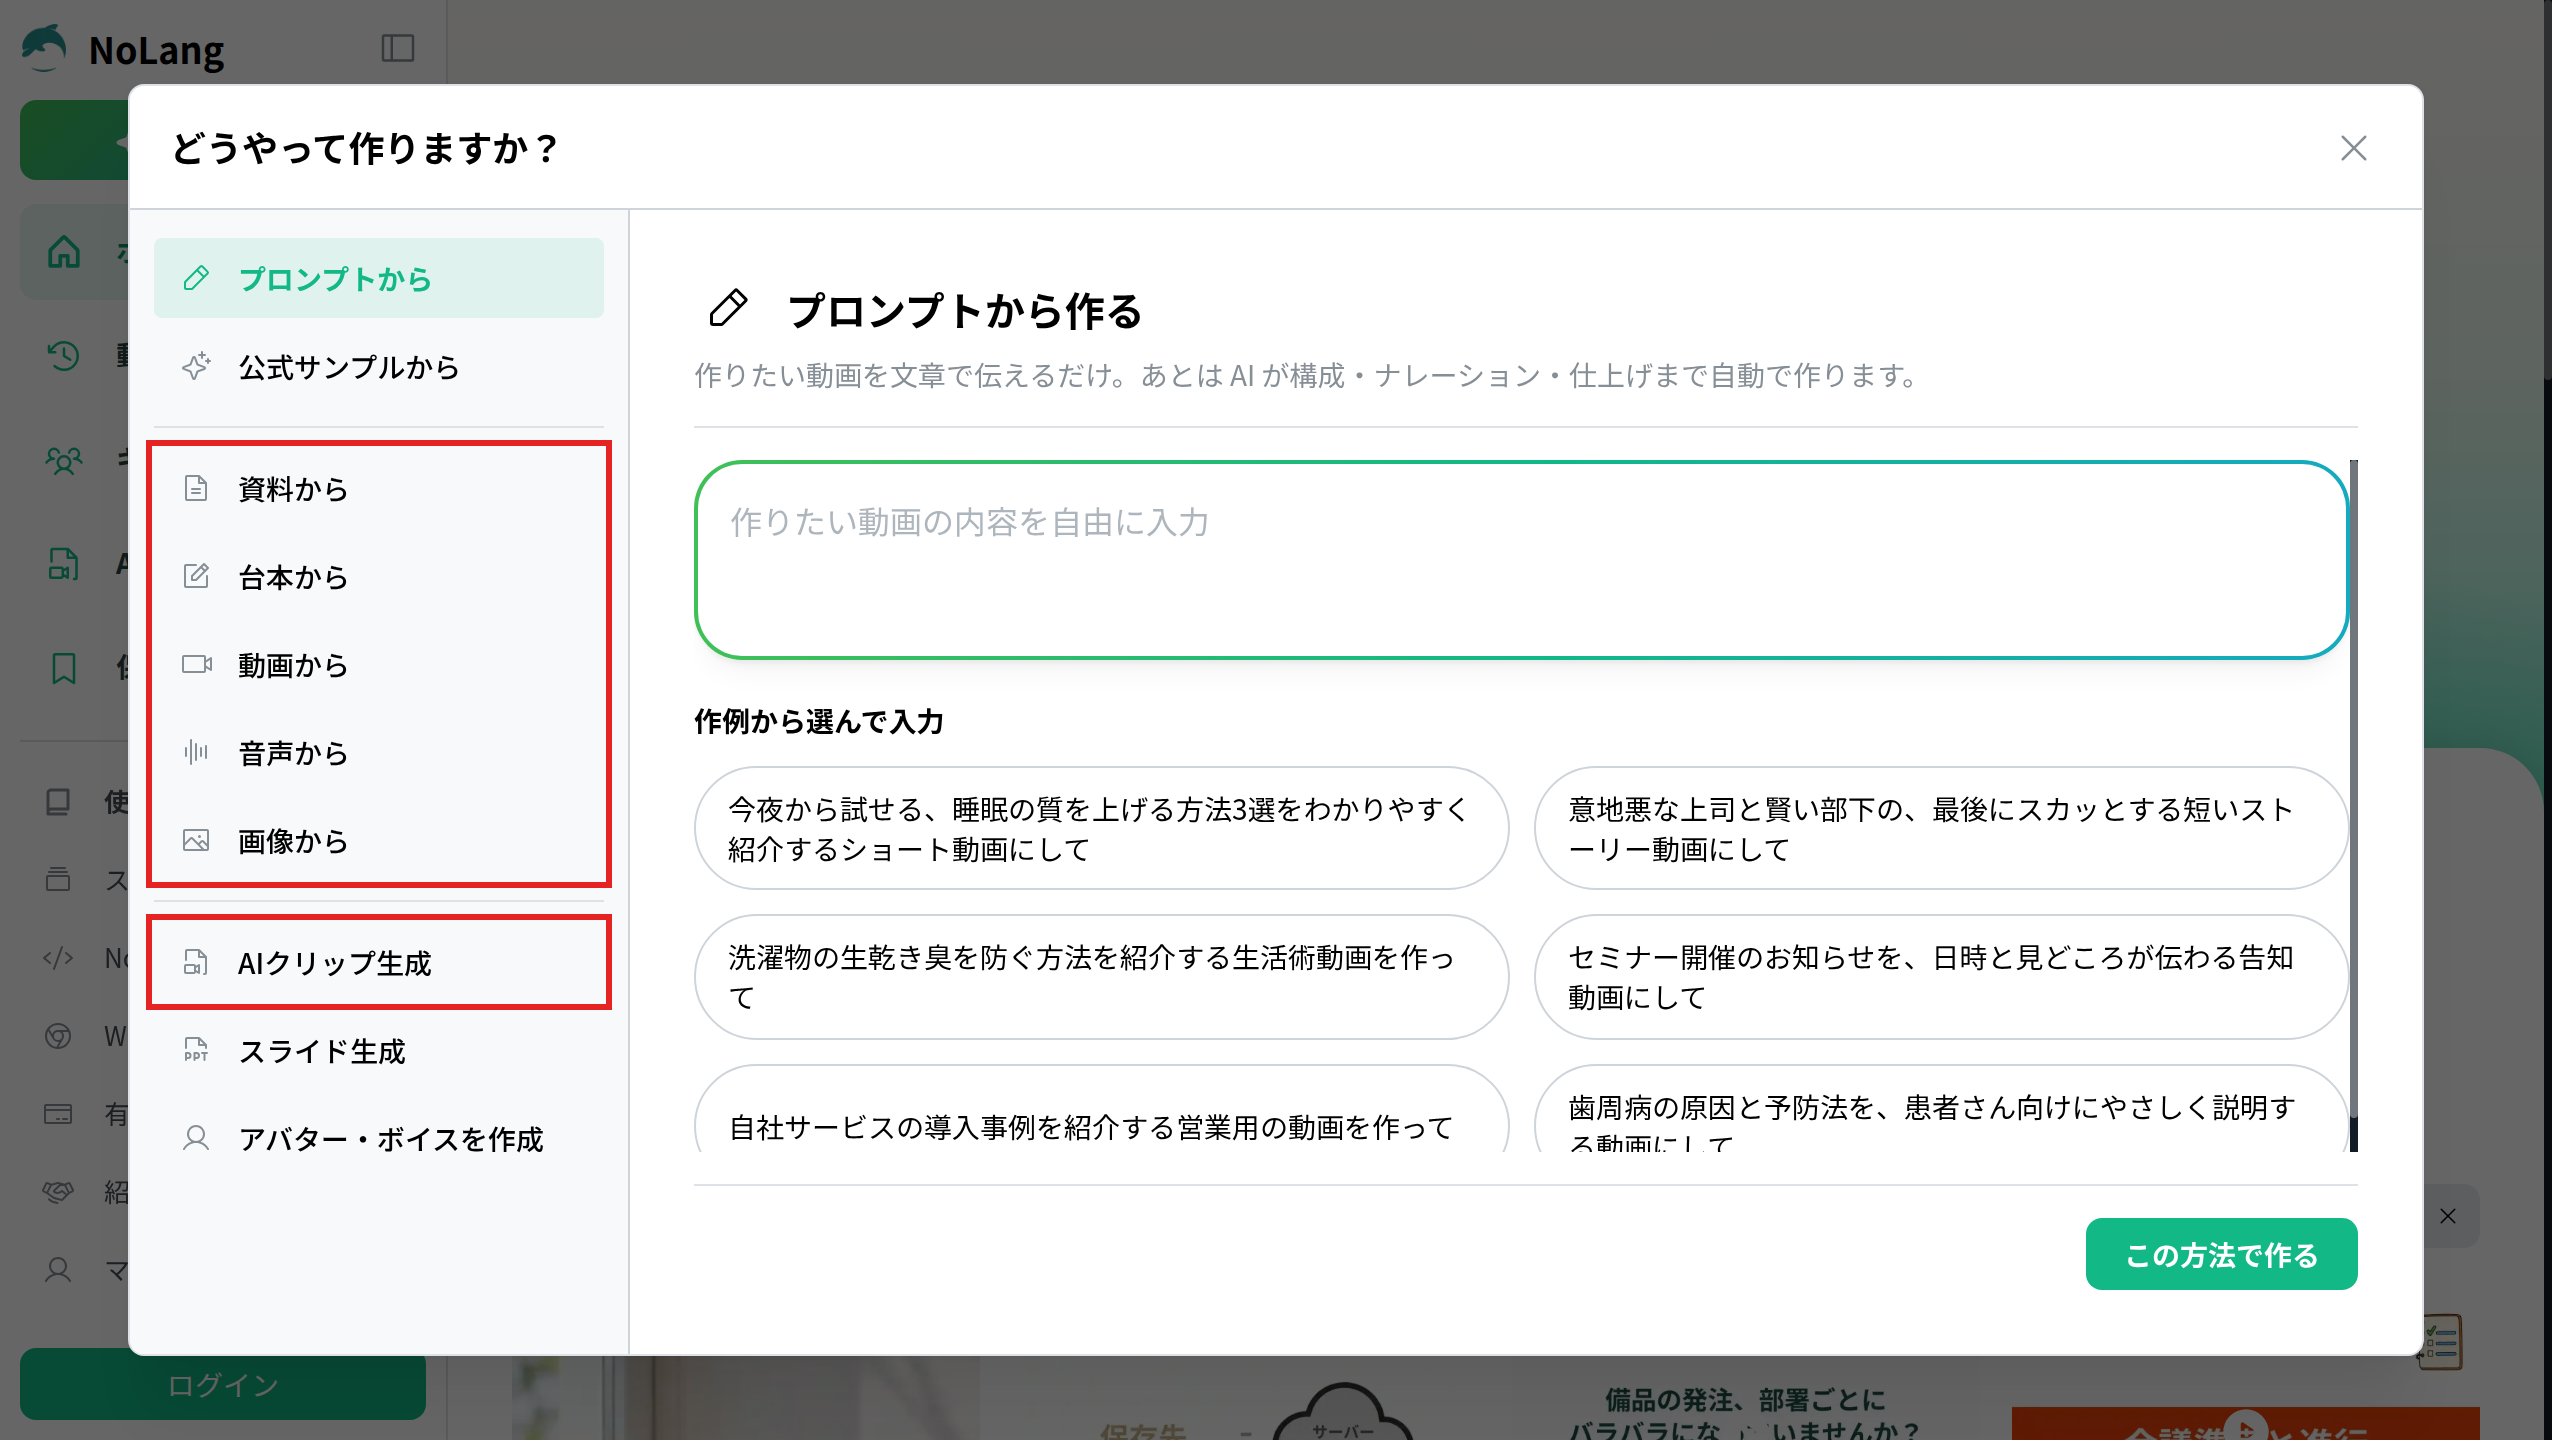Select 画像から option

(378, 841)
